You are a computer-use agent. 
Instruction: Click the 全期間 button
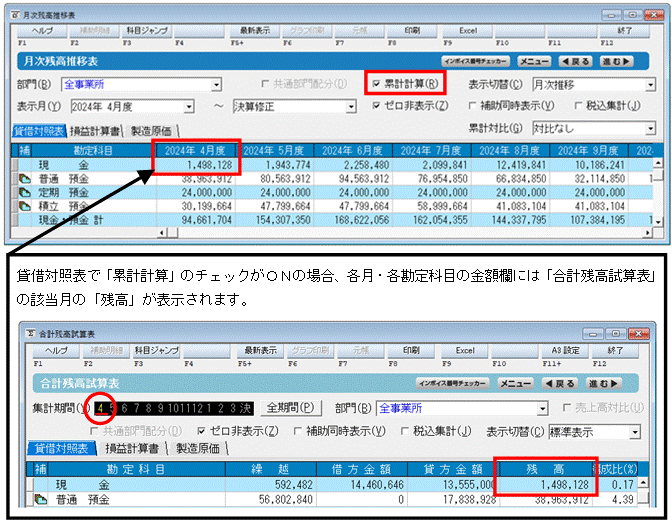290,407
